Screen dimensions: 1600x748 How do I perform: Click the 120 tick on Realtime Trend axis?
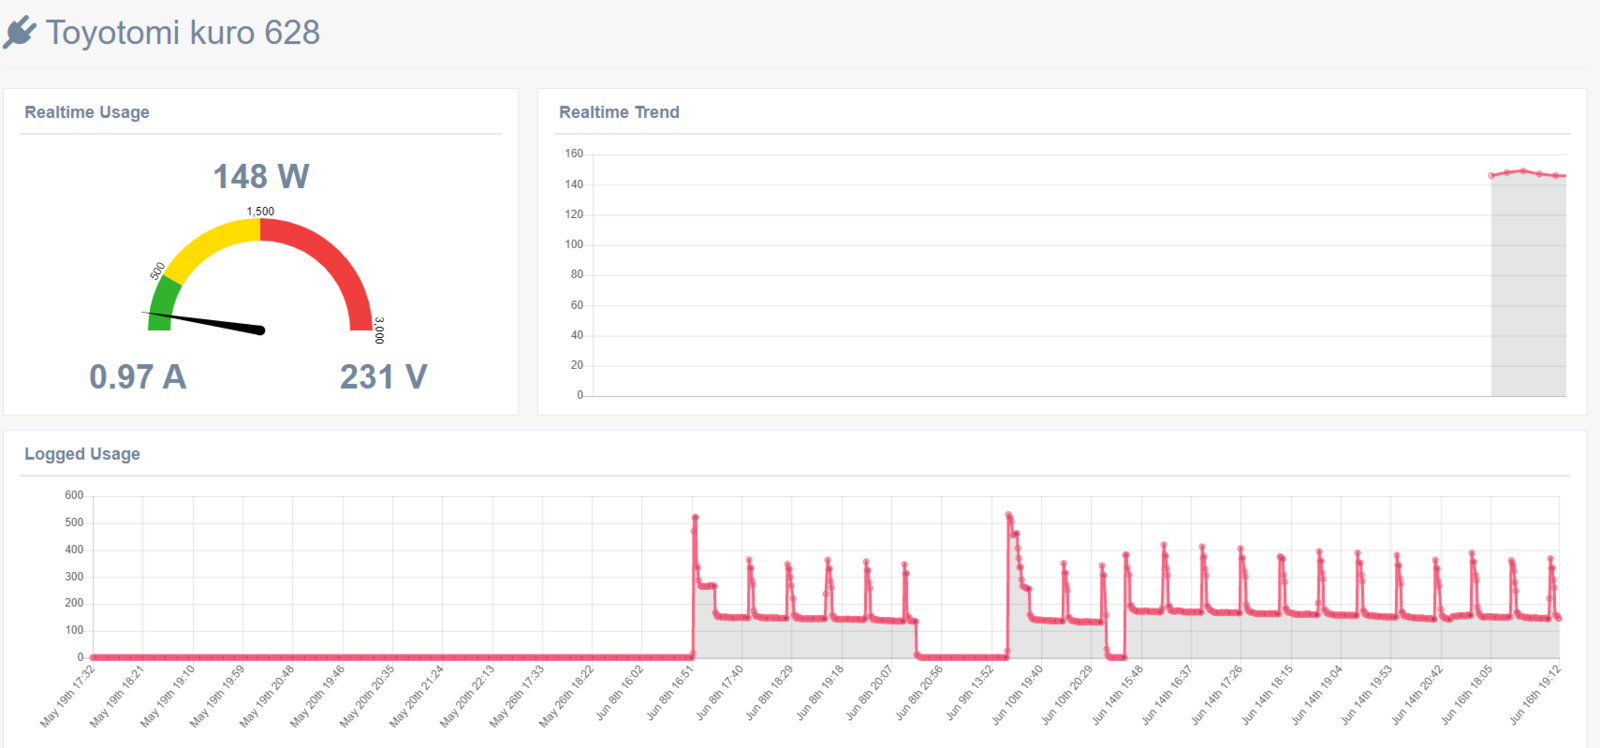tap(574, 214)
